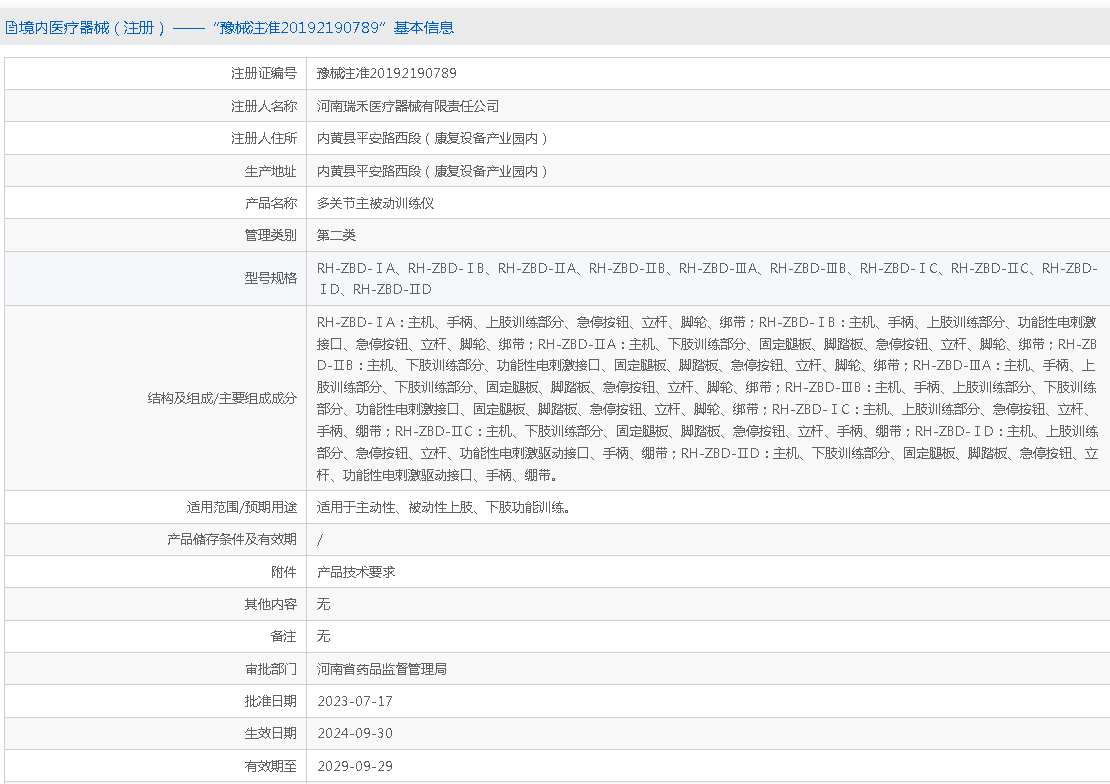Click the 适用范围/预期用途 value text
Screen dimensions: 1110x784
coord(444,507)
